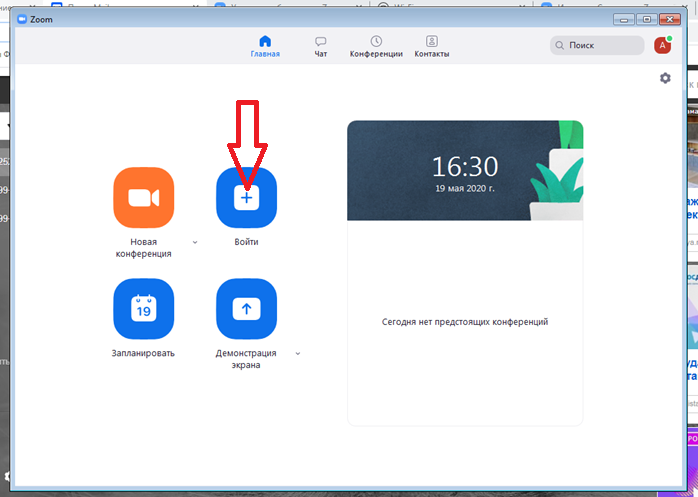Click the Zoom logo in the title bar
Screen dimensions: 698x497
coord(22,19)
